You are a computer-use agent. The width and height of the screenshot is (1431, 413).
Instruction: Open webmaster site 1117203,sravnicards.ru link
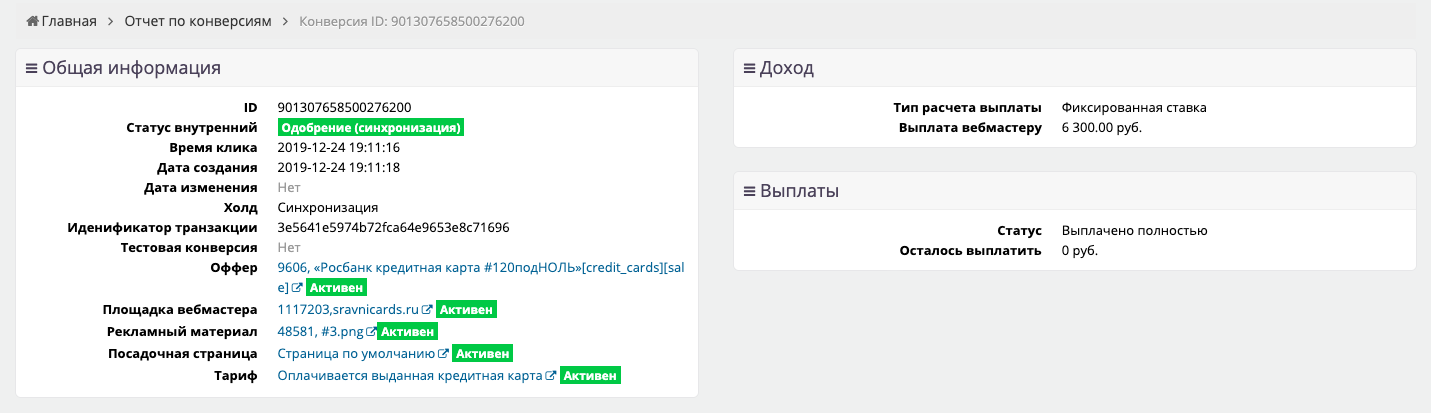pos(348,310)
